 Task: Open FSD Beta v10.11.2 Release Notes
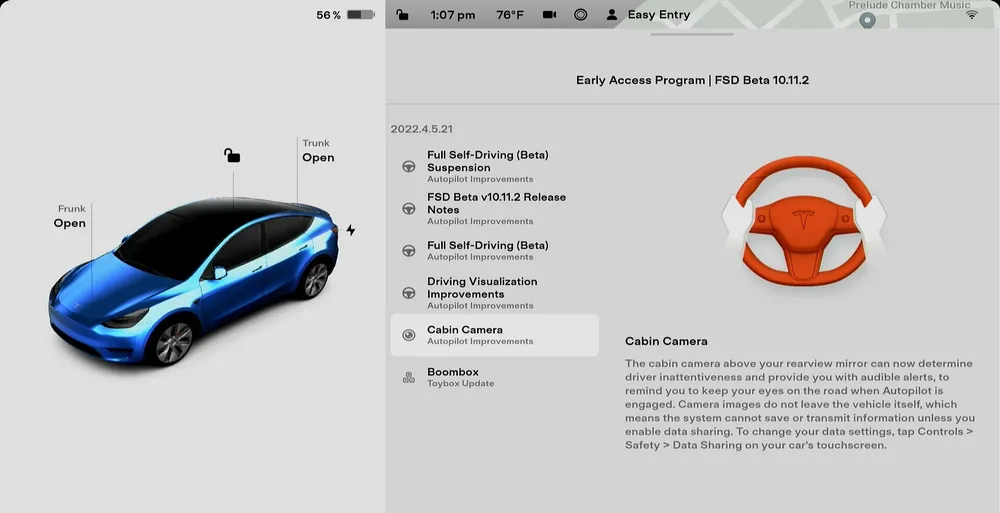[494, 209]
